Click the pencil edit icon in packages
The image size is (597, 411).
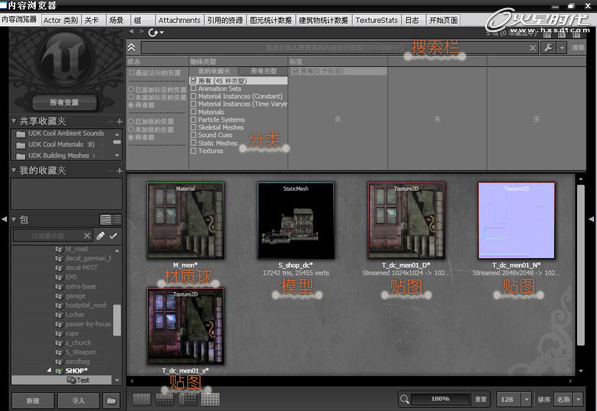click(x=101, y=236)
